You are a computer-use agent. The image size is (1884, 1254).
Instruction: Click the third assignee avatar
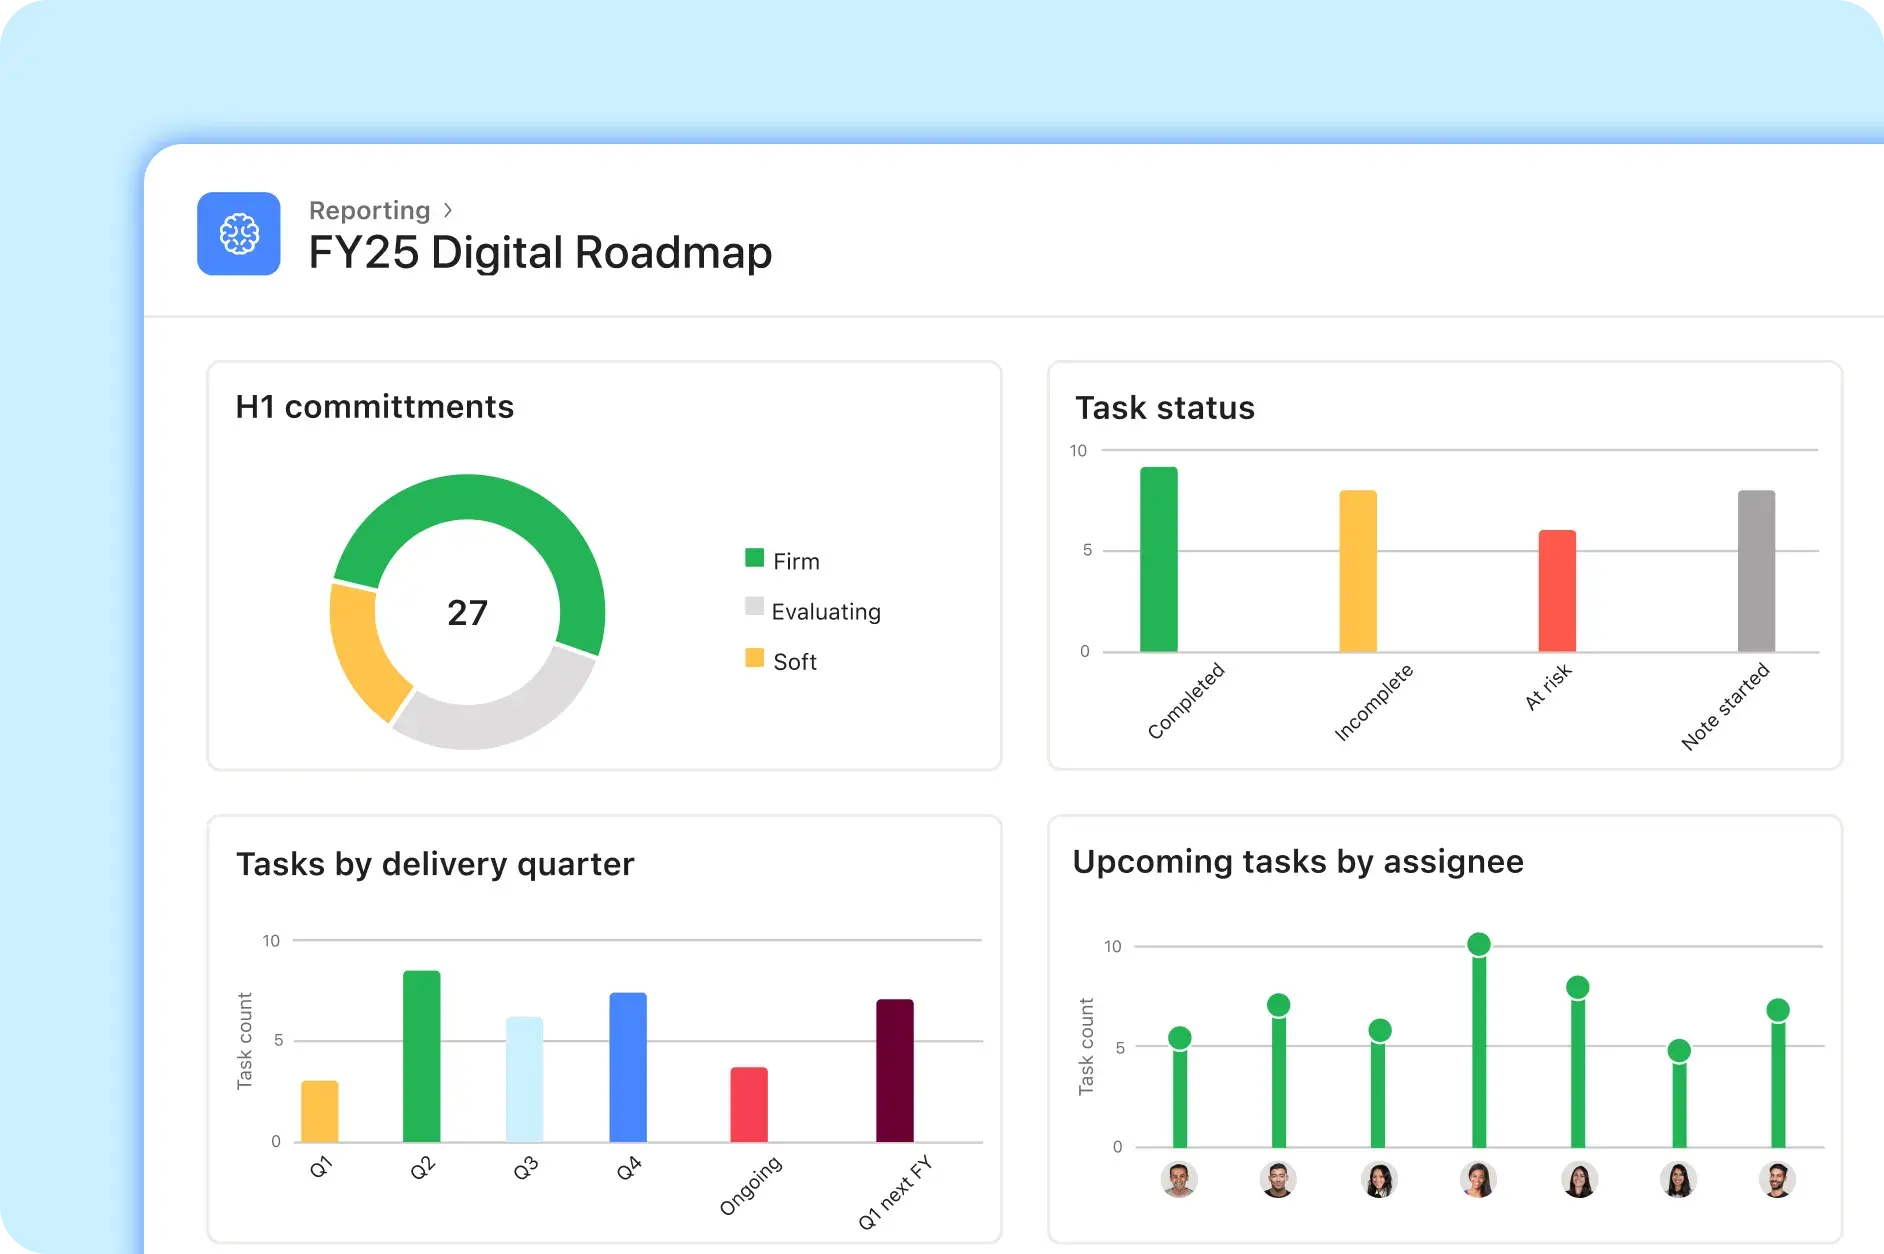coord(1379,1180)
